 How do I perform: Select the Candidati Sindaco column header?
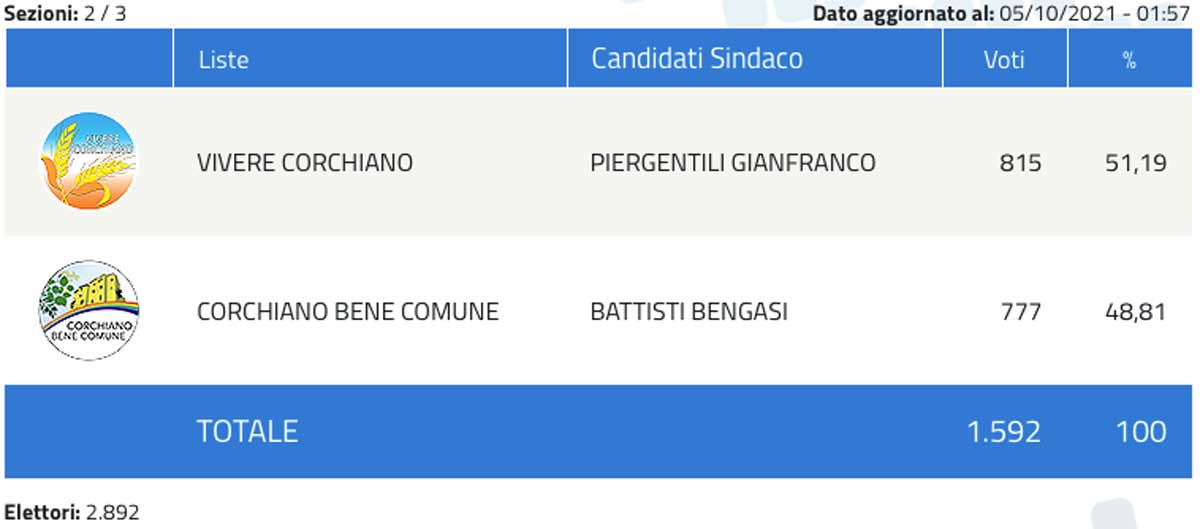[697, 58]
